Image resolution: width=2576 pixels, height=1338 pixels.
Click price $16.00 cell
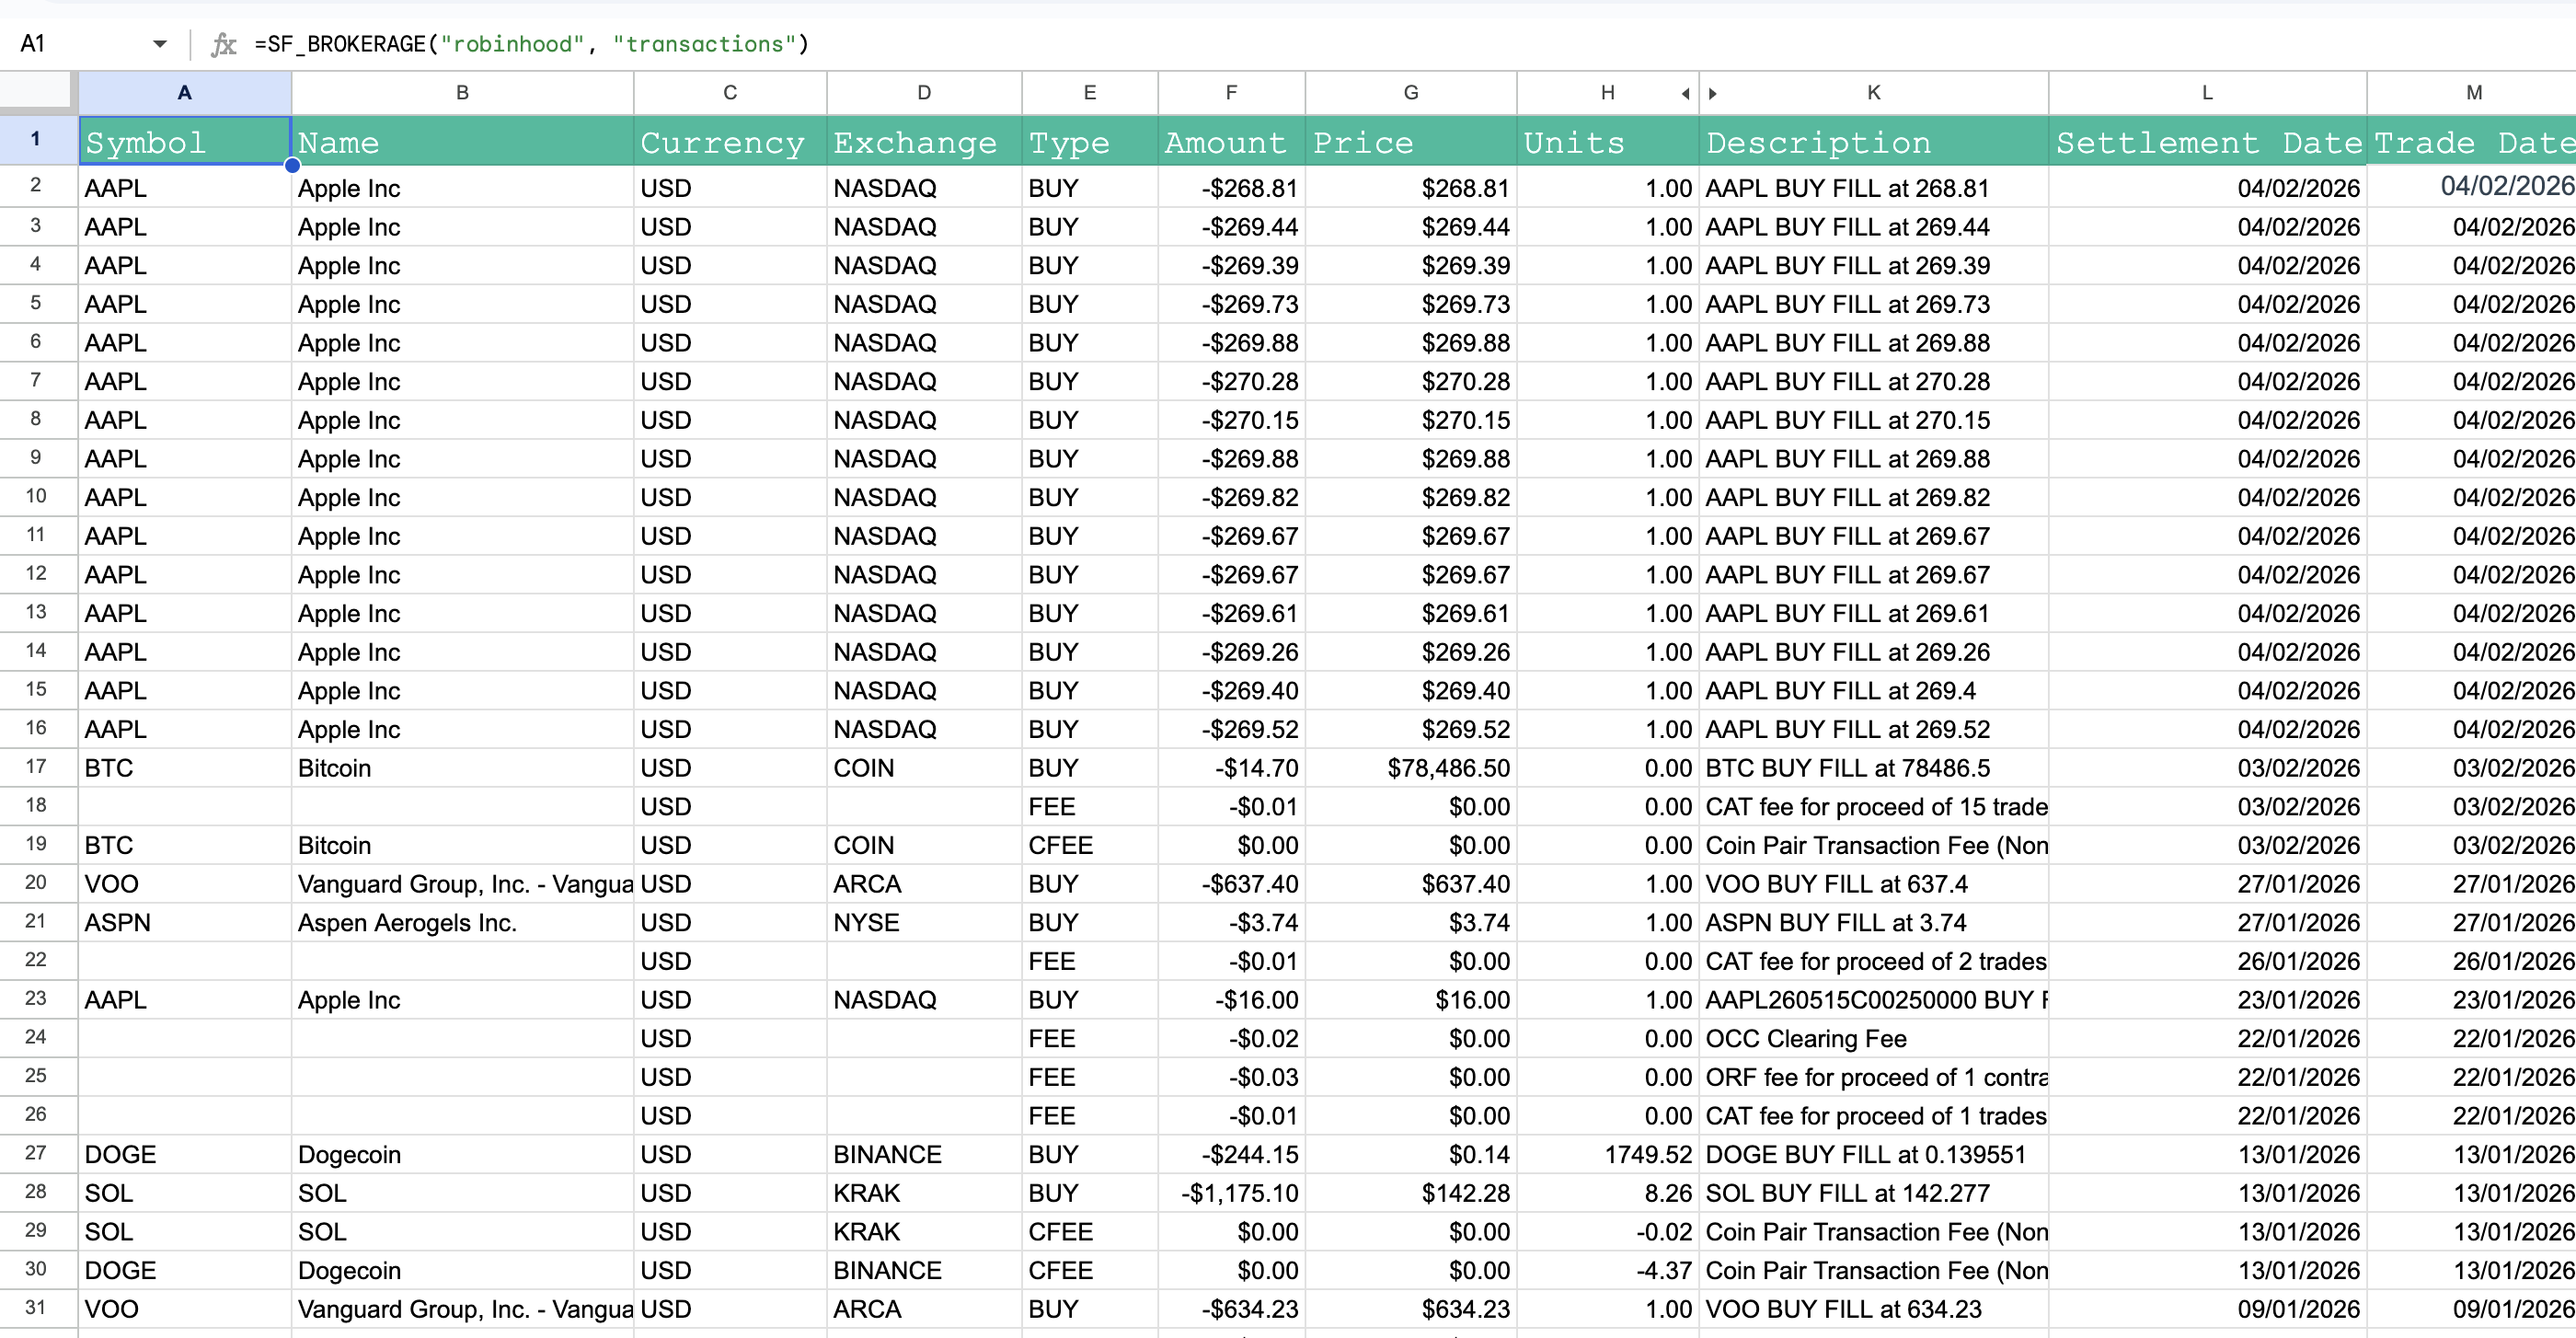tap(1411, 1000)
